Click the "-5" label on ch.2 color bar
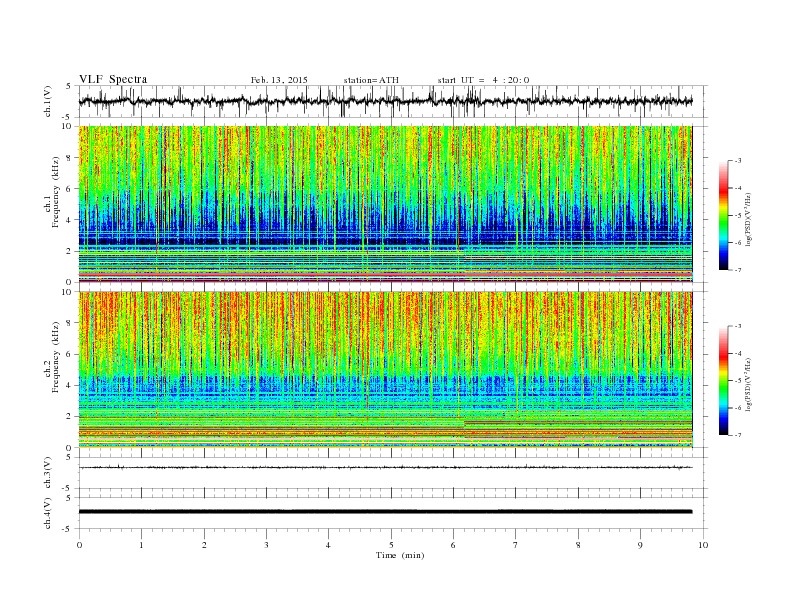792x612 pixels. [737, 381]
